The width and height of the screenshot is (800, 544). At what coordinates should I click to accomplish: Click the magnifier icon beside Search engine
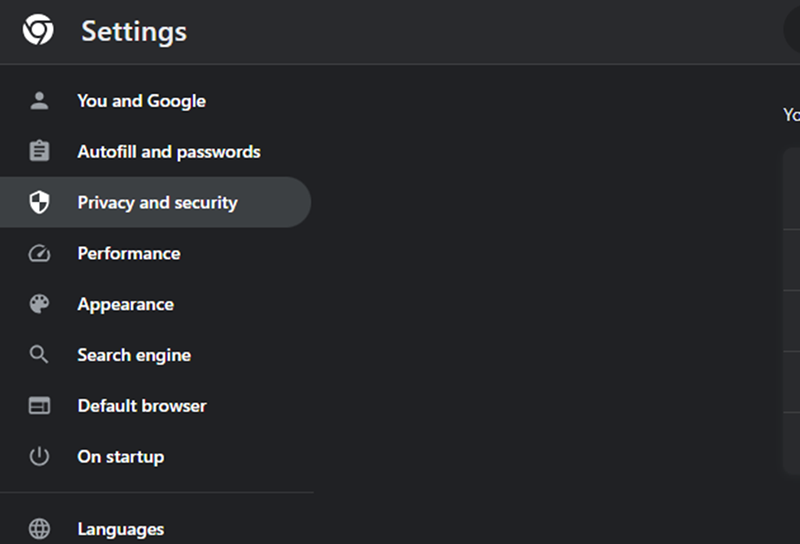(x=39, y=354)
